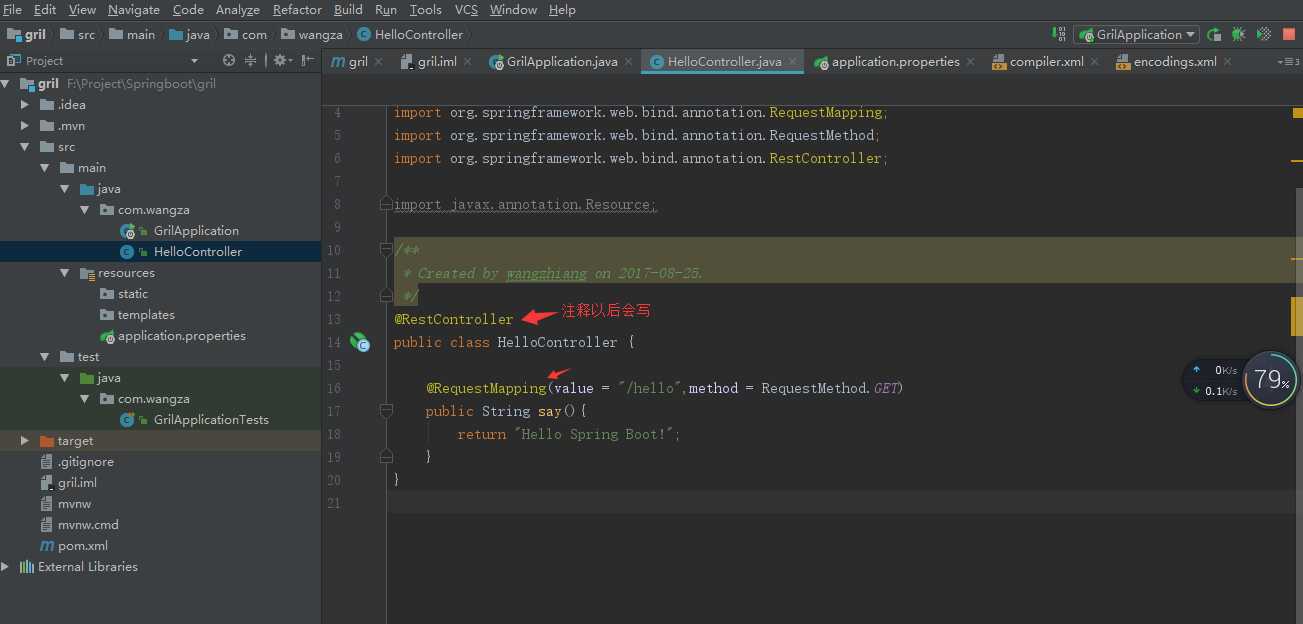This screenshot has height=624, width=1303.
Task: Collapse the test folder
Action: click(45, 357)
